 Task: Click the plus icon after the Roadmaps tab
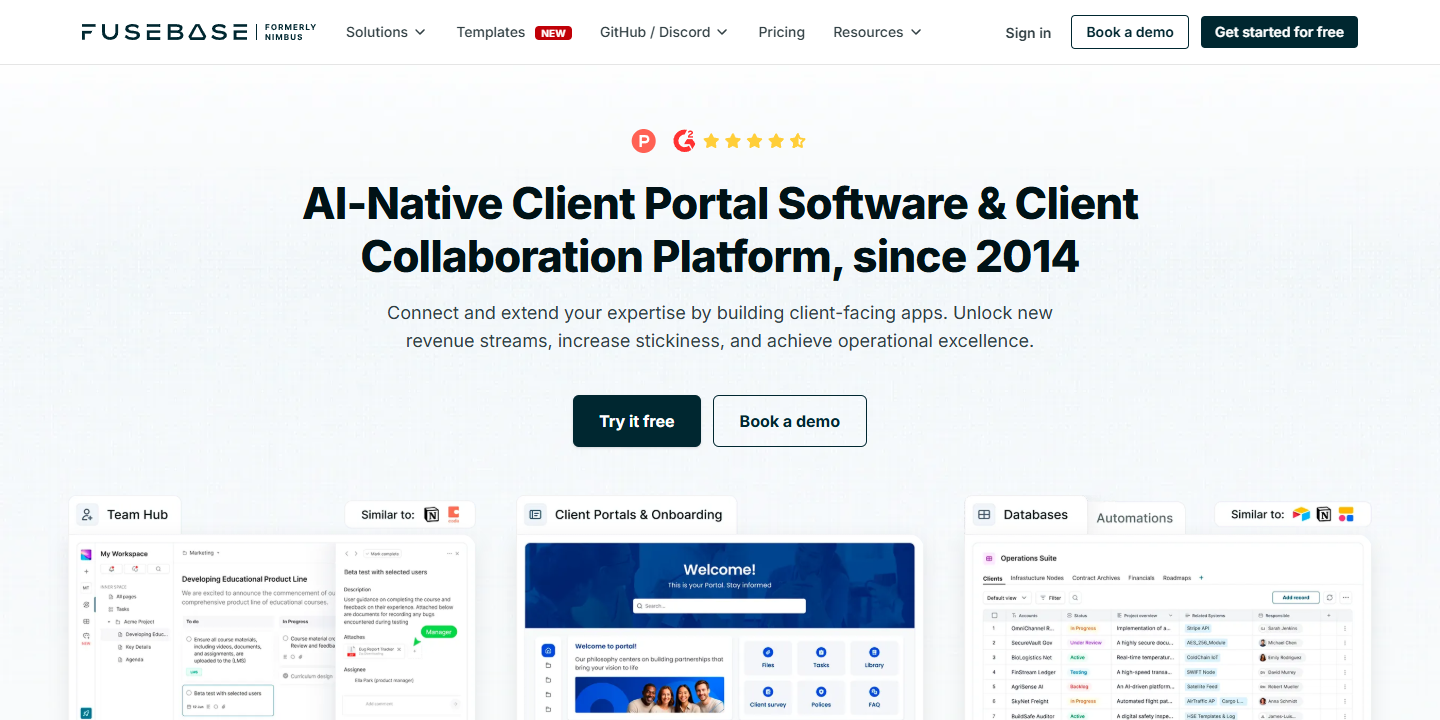pyautogui.click(x=1201, y=578)
